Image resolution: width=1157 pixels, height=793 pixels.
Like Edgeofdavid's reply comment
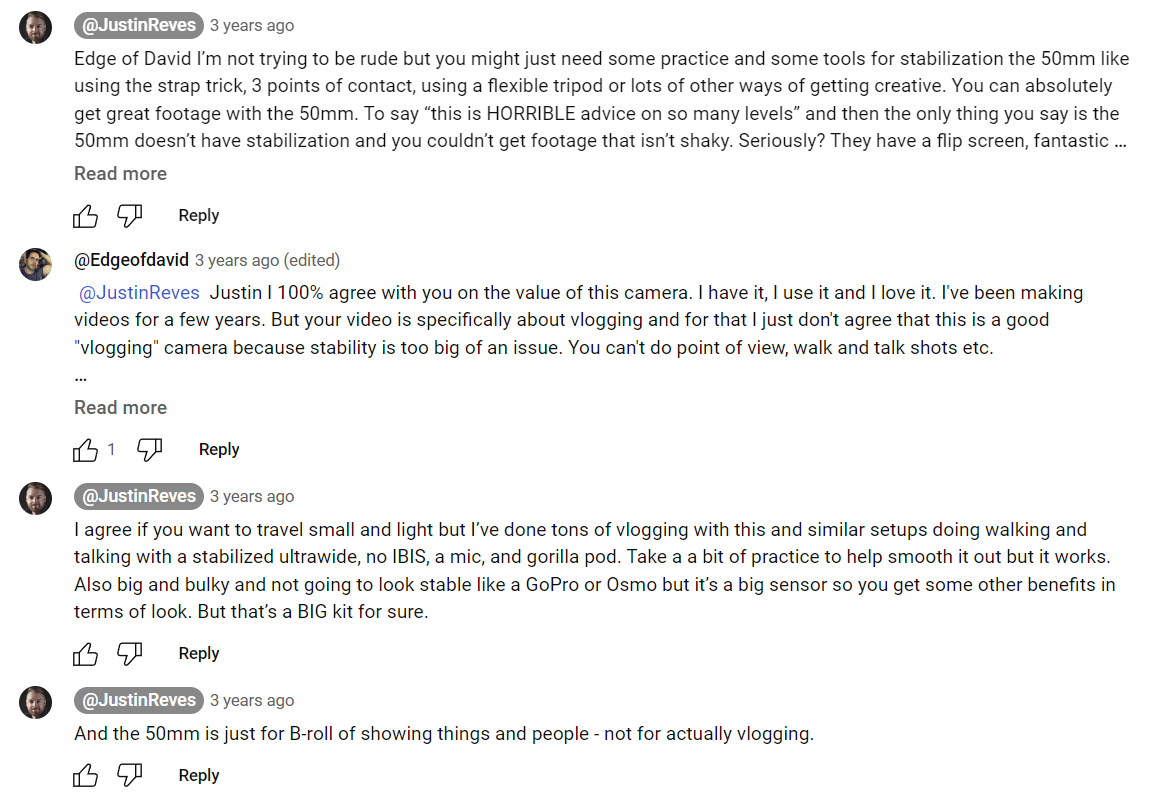click(86, 450)
